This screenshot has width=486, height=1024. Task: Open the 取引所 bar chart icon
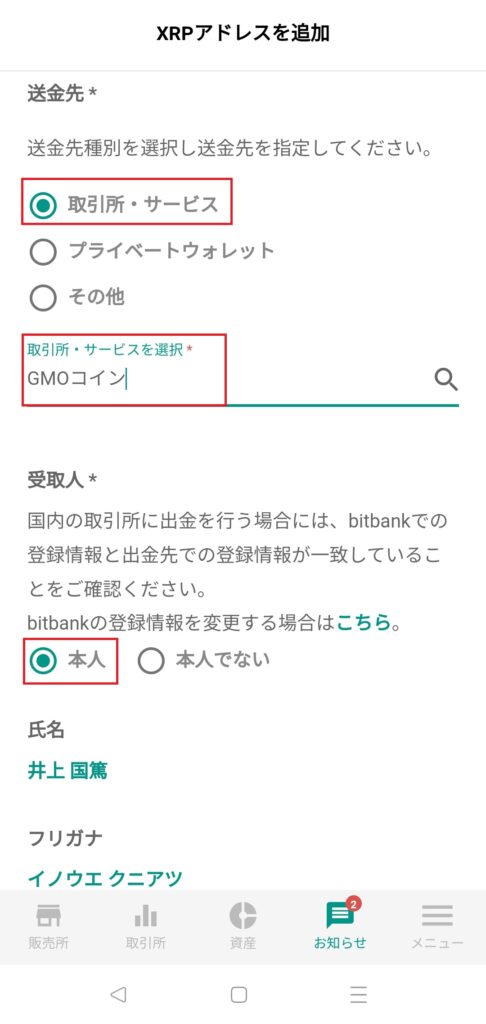pos(145,916)
